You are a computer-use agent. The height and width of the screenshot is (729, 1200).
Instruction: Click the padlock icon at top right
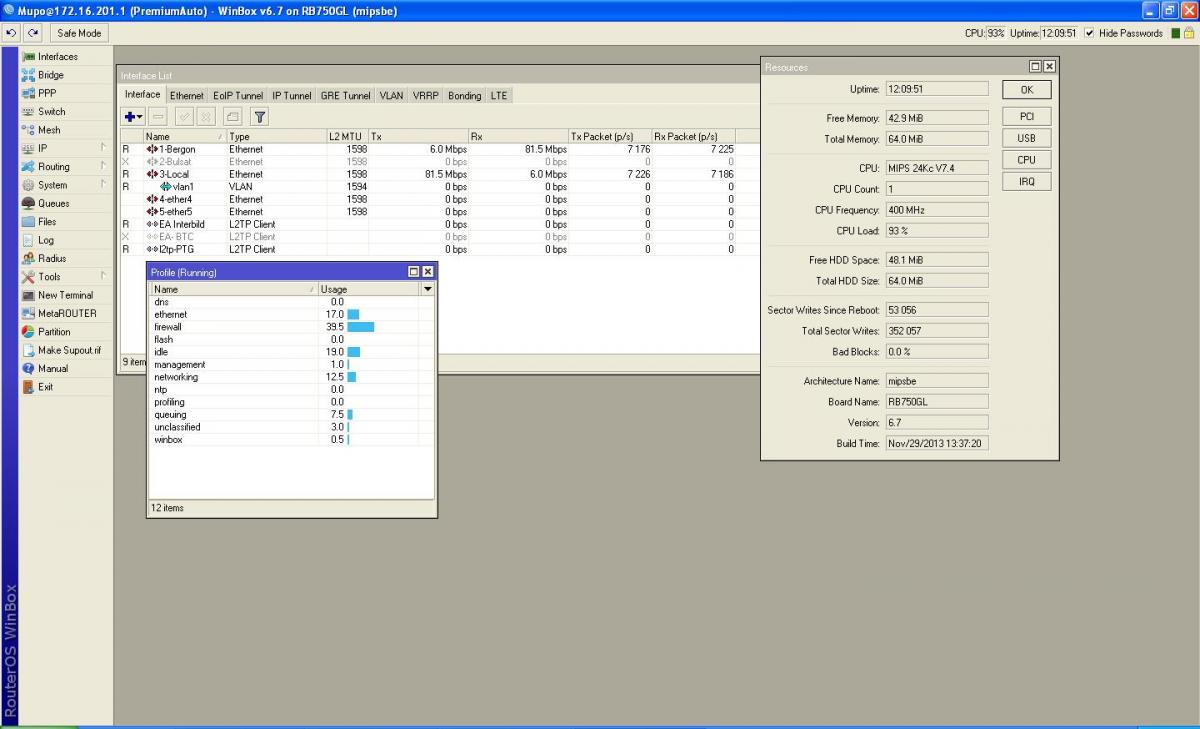pos(1190,33)
